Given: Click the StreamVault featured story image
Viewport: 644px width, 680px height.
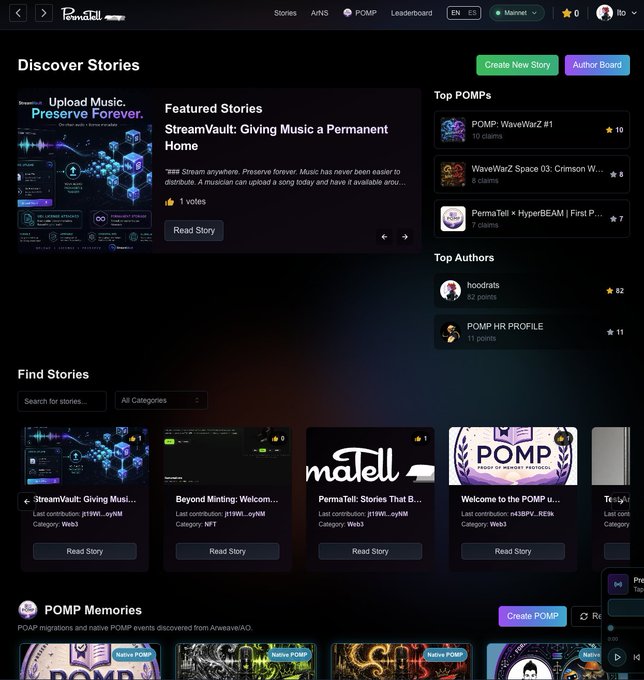Looking at the screenshot, I should 85,171.
